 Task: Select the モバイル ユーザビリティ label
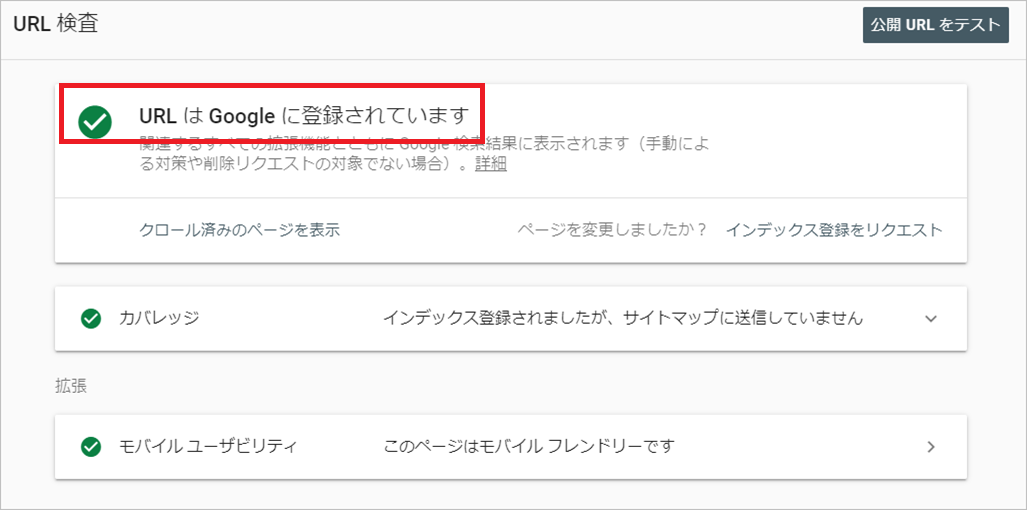coord(208,446)
